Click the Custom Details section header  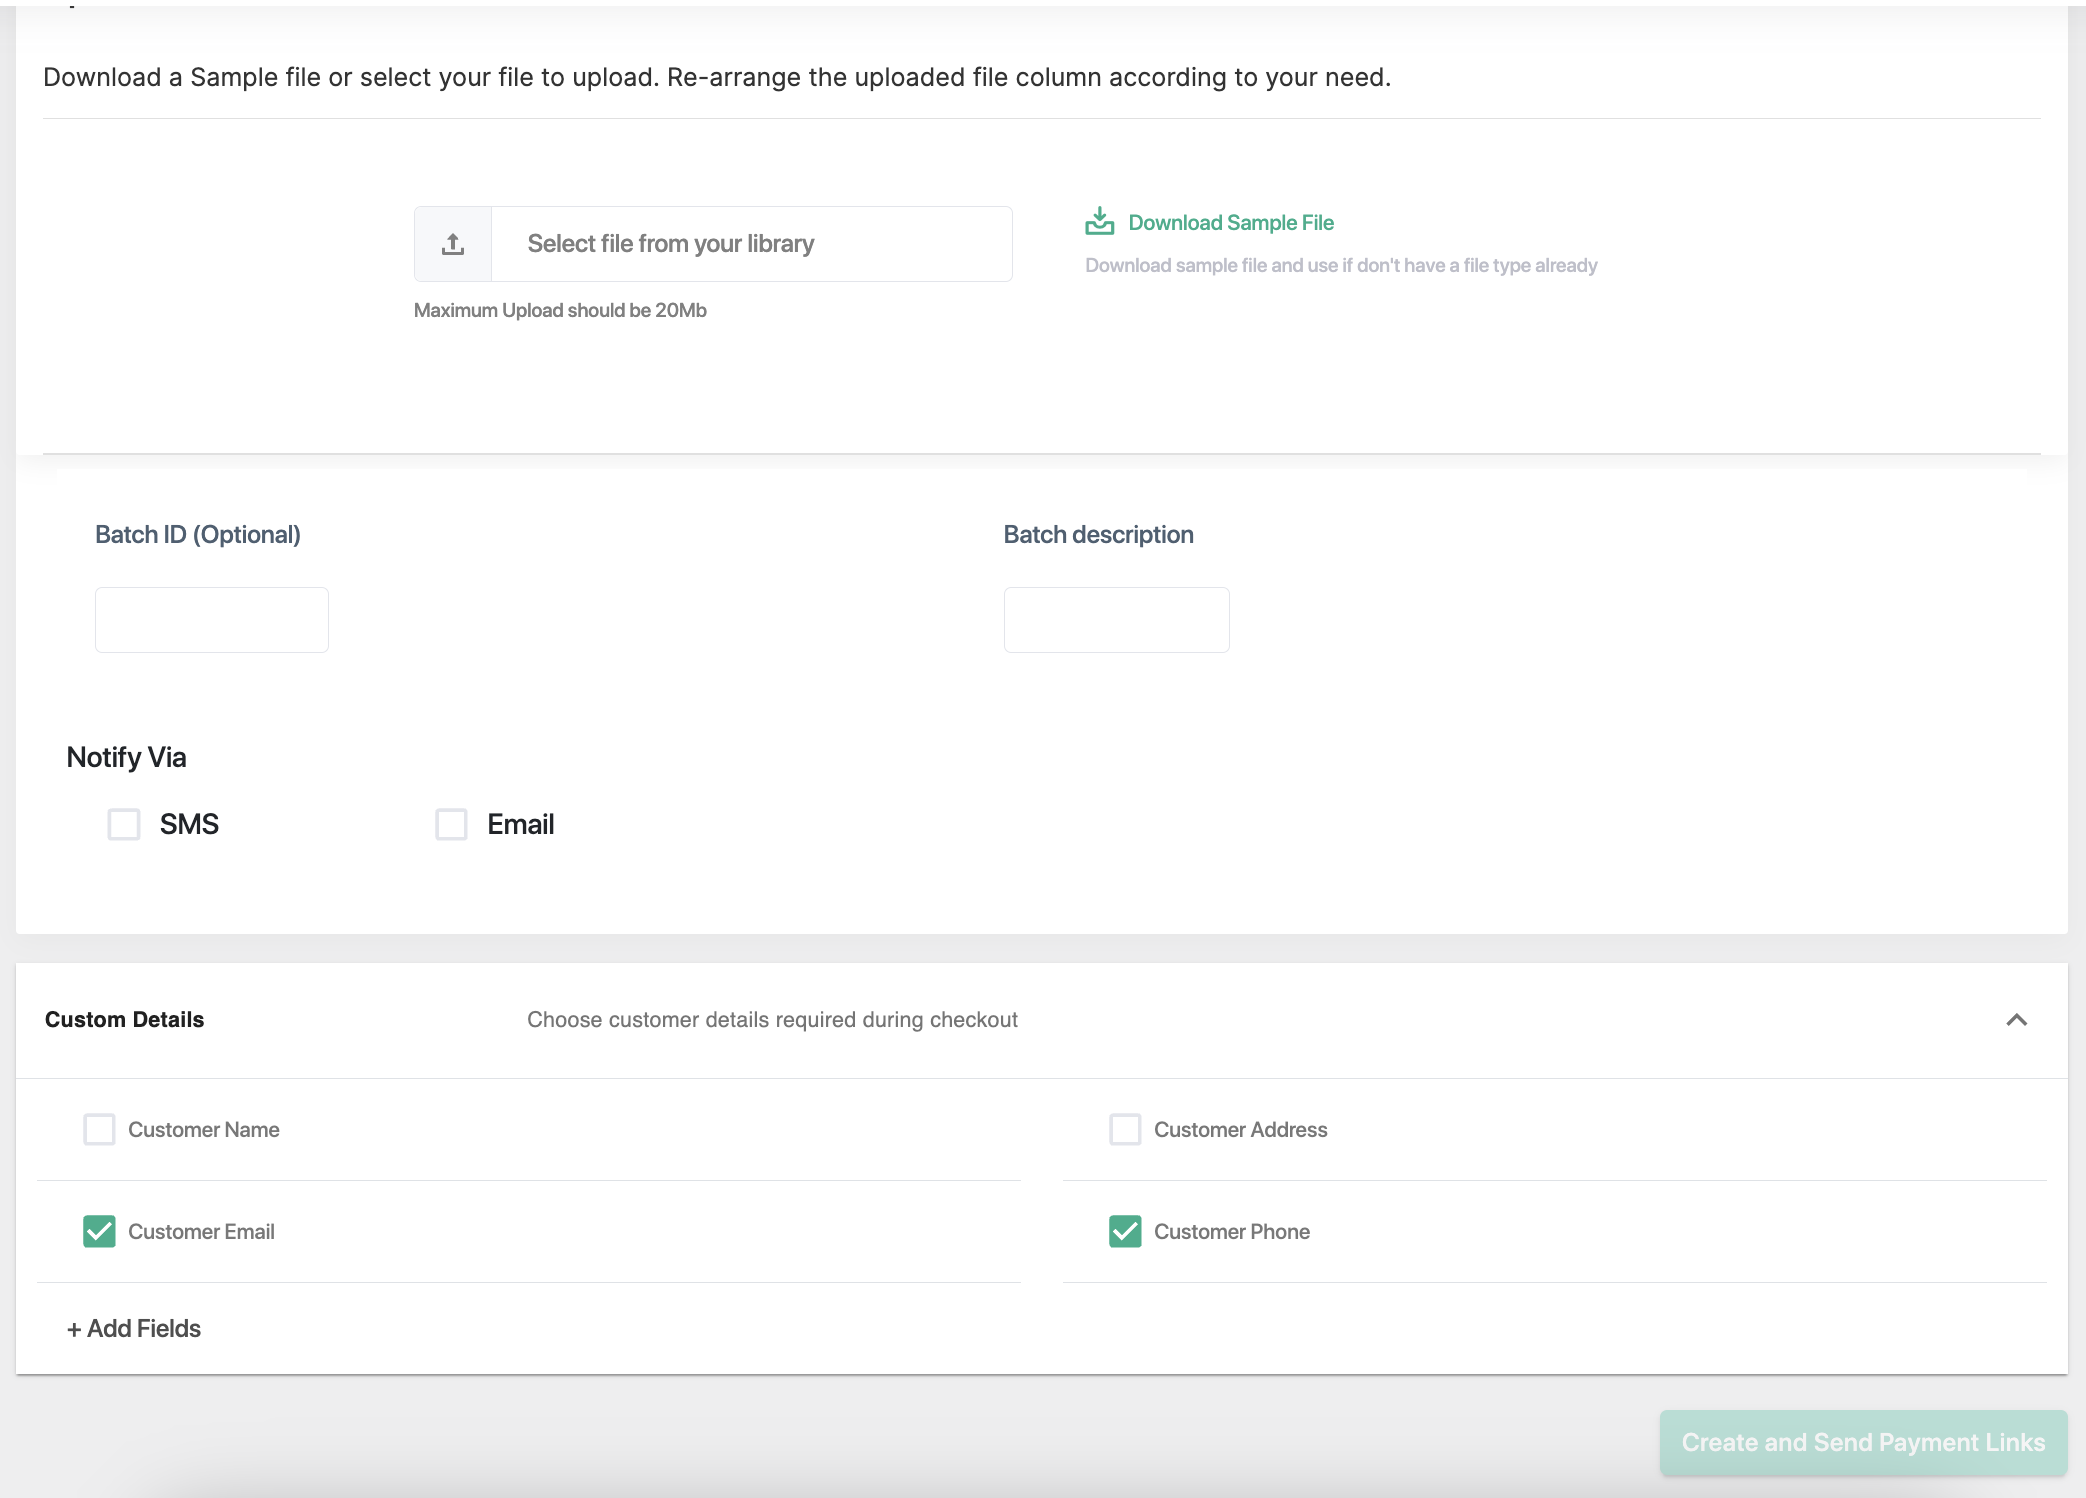coord(125,1020)
